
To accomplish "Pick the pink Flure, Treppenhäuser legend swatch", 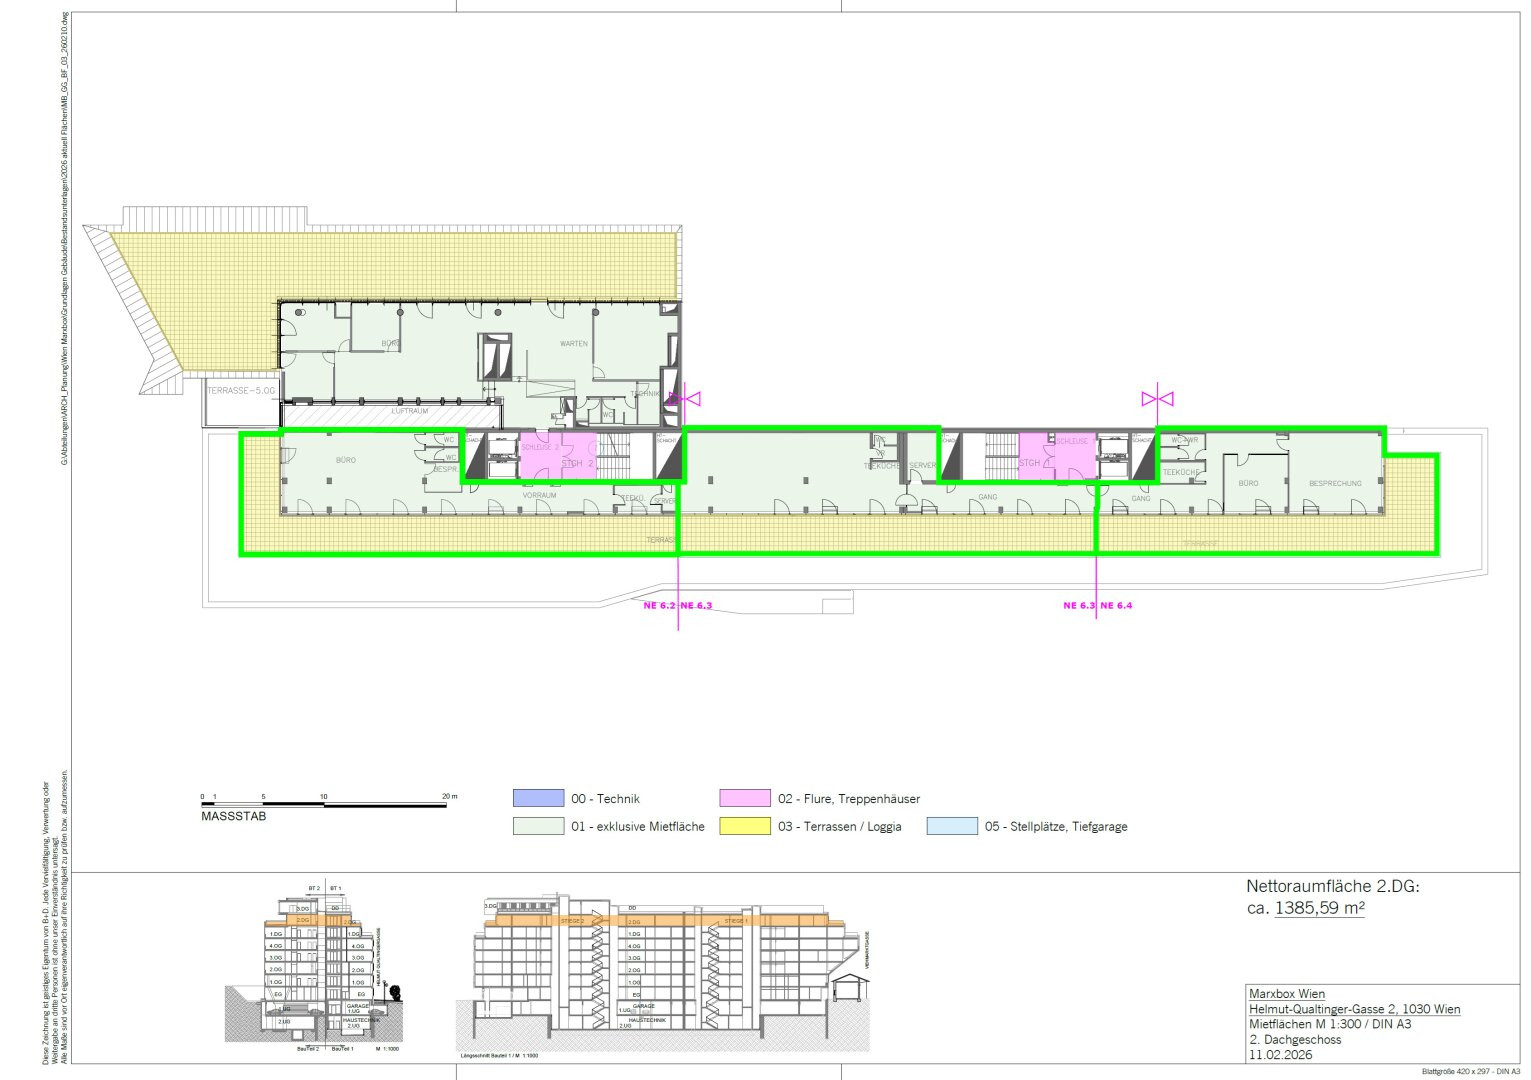I will pyautogui.click(x=745, y=798).
